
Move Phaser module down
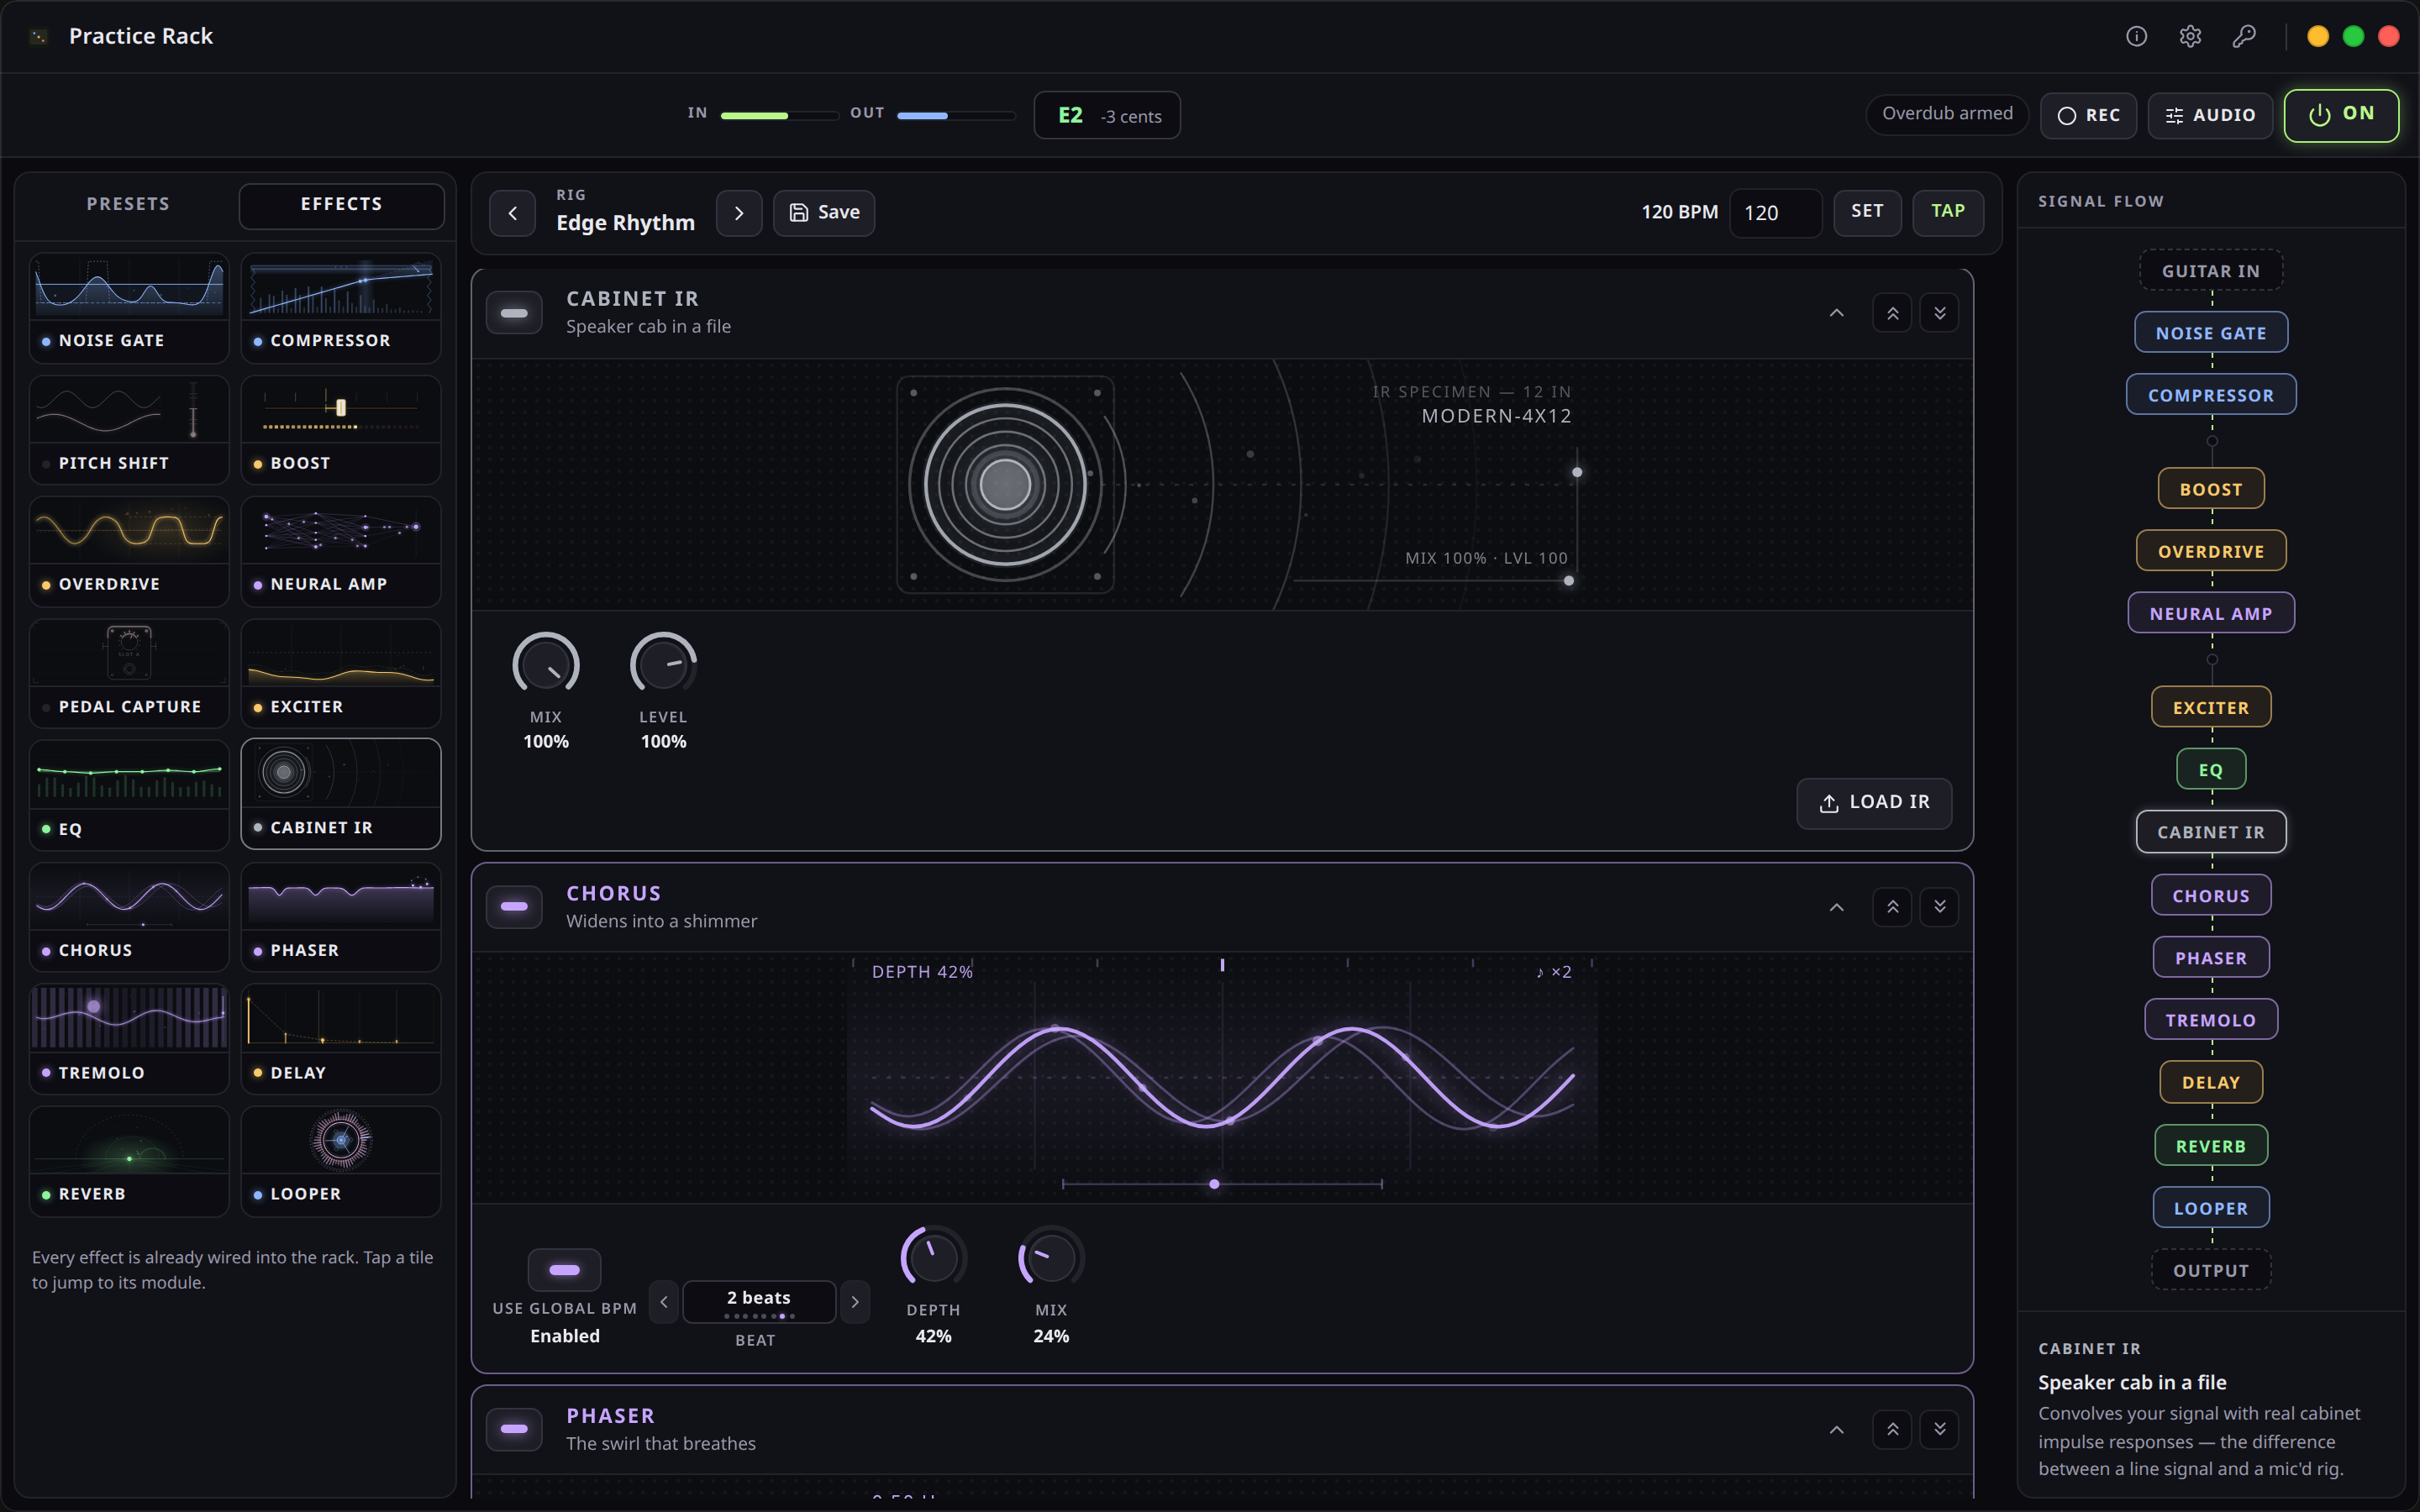coord(1939,1430)
